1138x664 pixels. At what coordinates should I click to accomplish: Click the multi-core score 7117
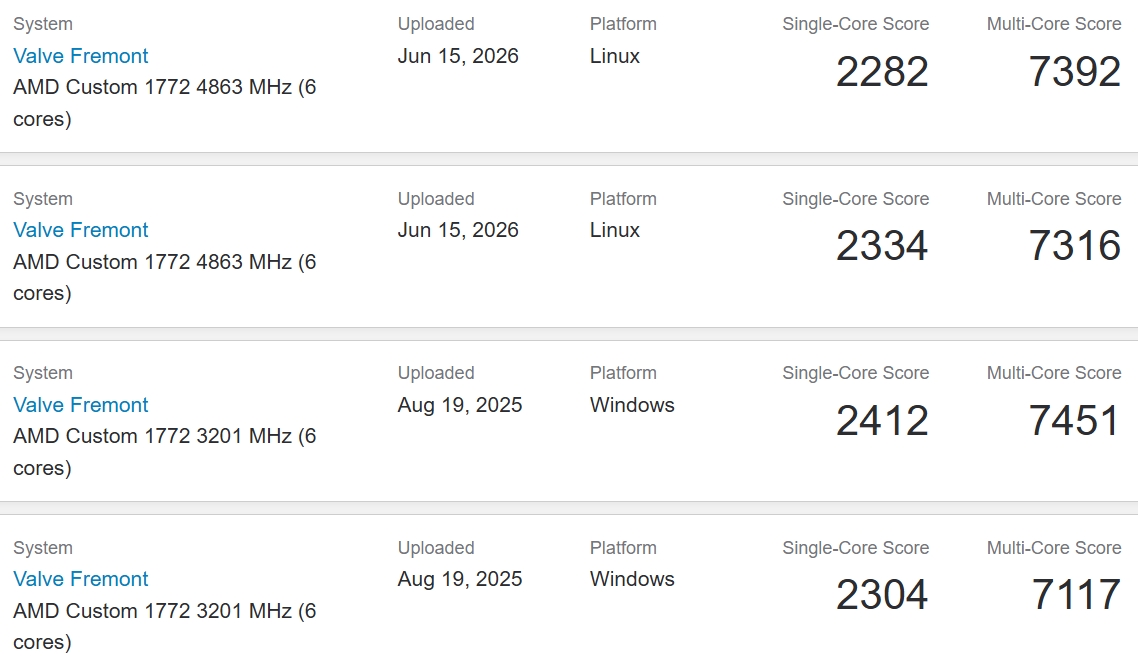[1076, 595]
